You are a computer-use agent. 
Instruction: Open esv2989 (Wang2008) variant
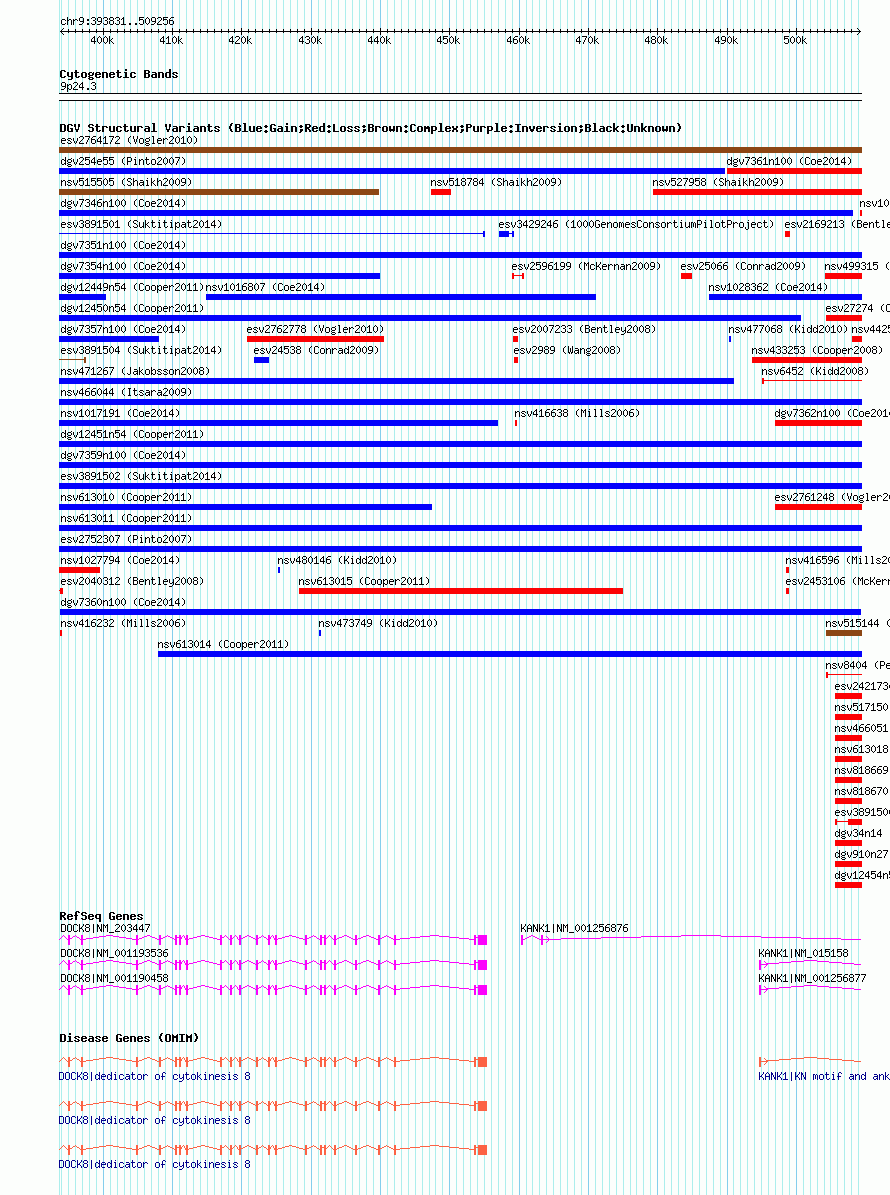coord(516,360)
